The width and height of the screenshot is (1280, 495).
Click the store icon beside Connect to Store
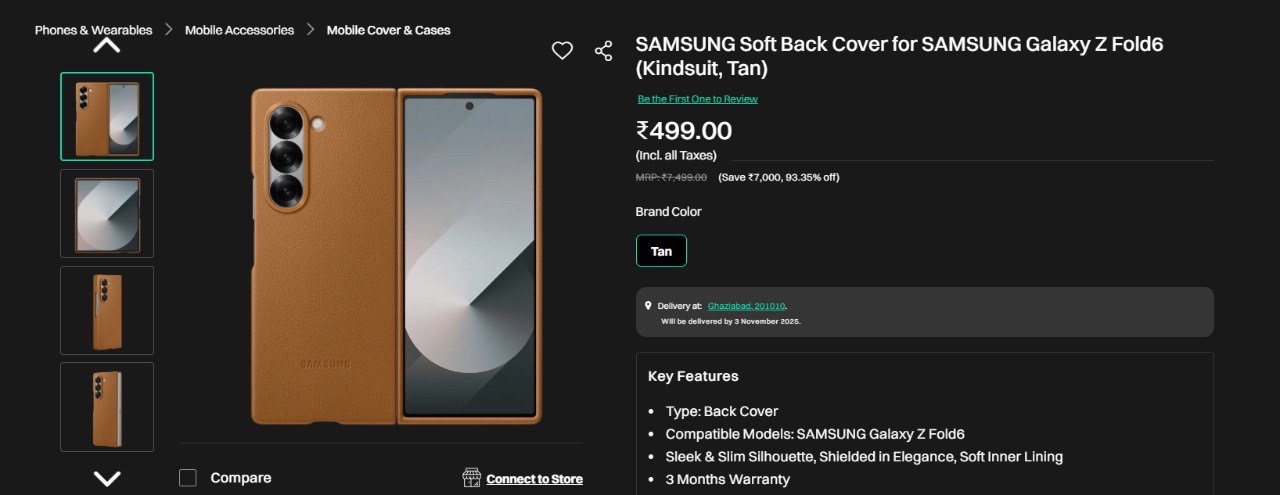472,478
